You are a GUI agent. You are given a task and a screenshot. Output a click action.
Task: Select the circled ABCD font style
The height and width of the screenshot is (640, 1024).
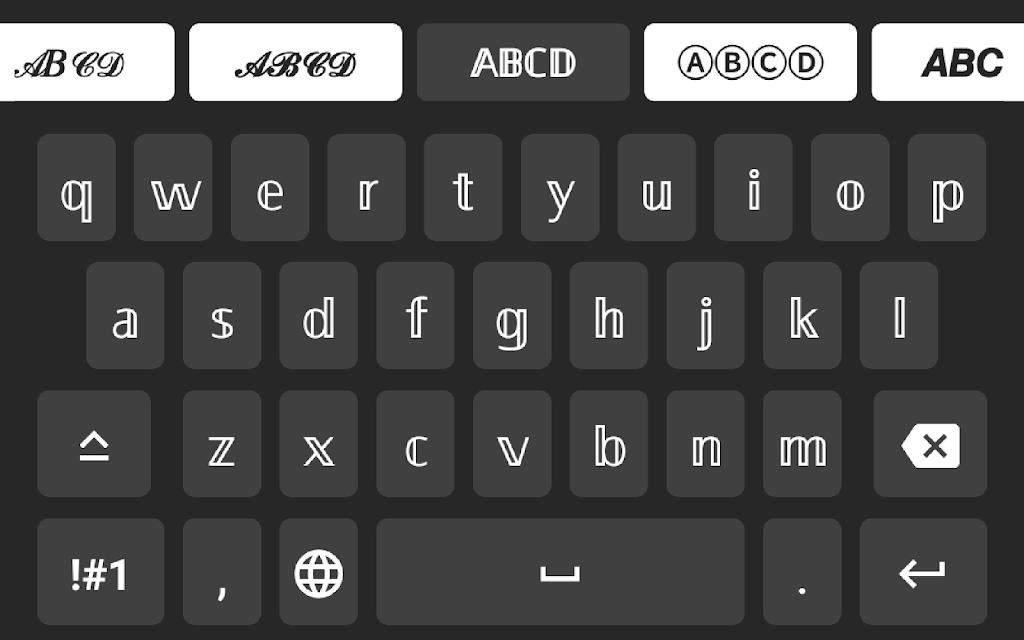[x=750, y=62]
